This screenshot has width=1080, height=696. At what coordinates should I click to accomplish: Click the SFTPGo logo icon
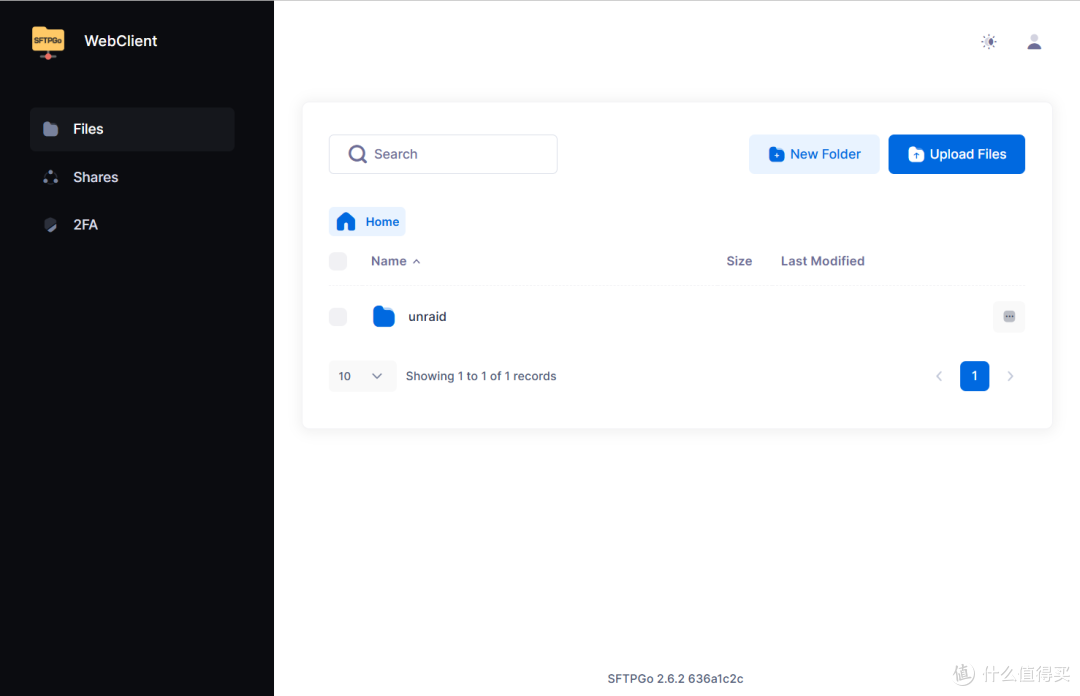pos(48,42)
